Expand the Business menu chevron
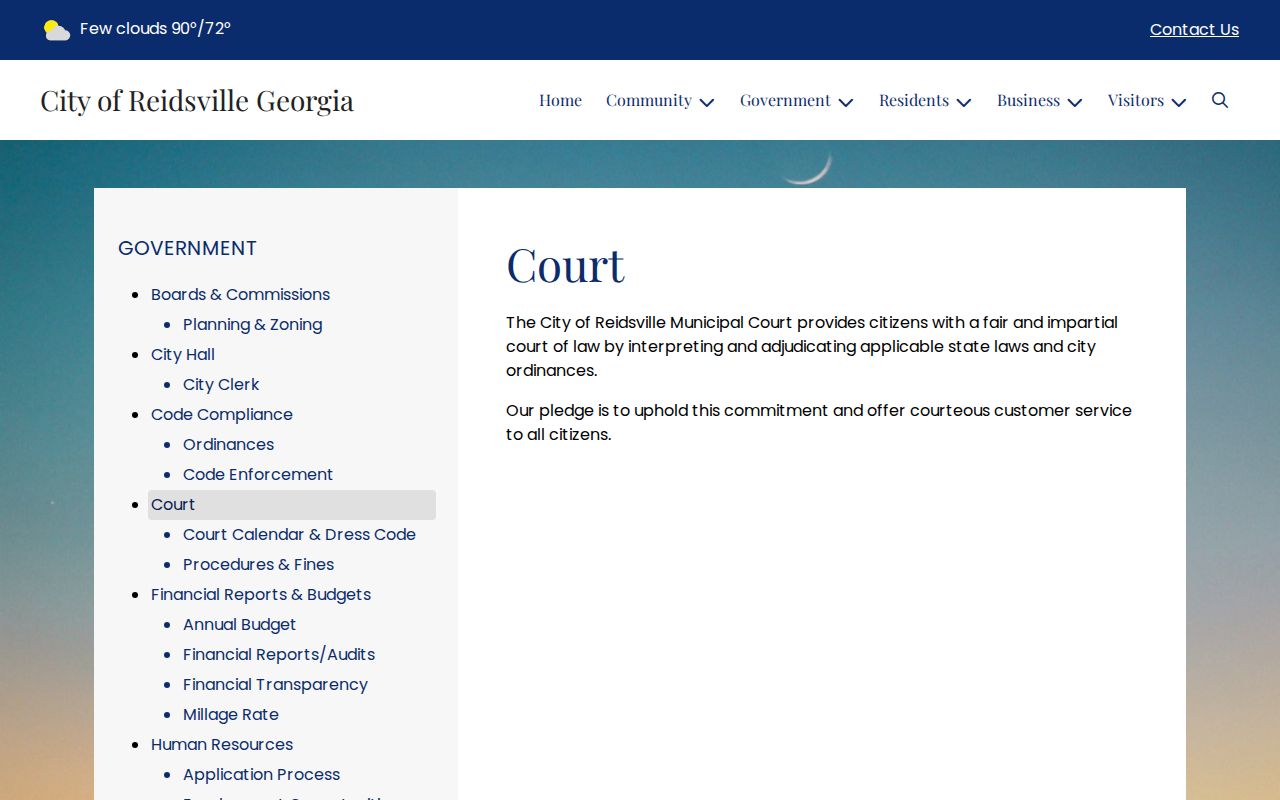This screenshot has width=1280, height=800. [x=1075, y=102]
